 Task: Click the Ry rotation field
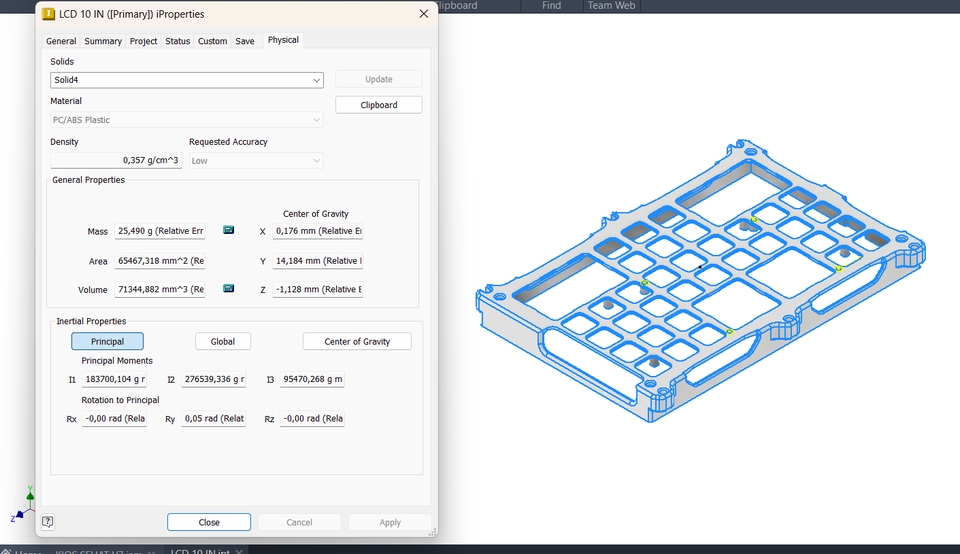click(x=214, y=418)
